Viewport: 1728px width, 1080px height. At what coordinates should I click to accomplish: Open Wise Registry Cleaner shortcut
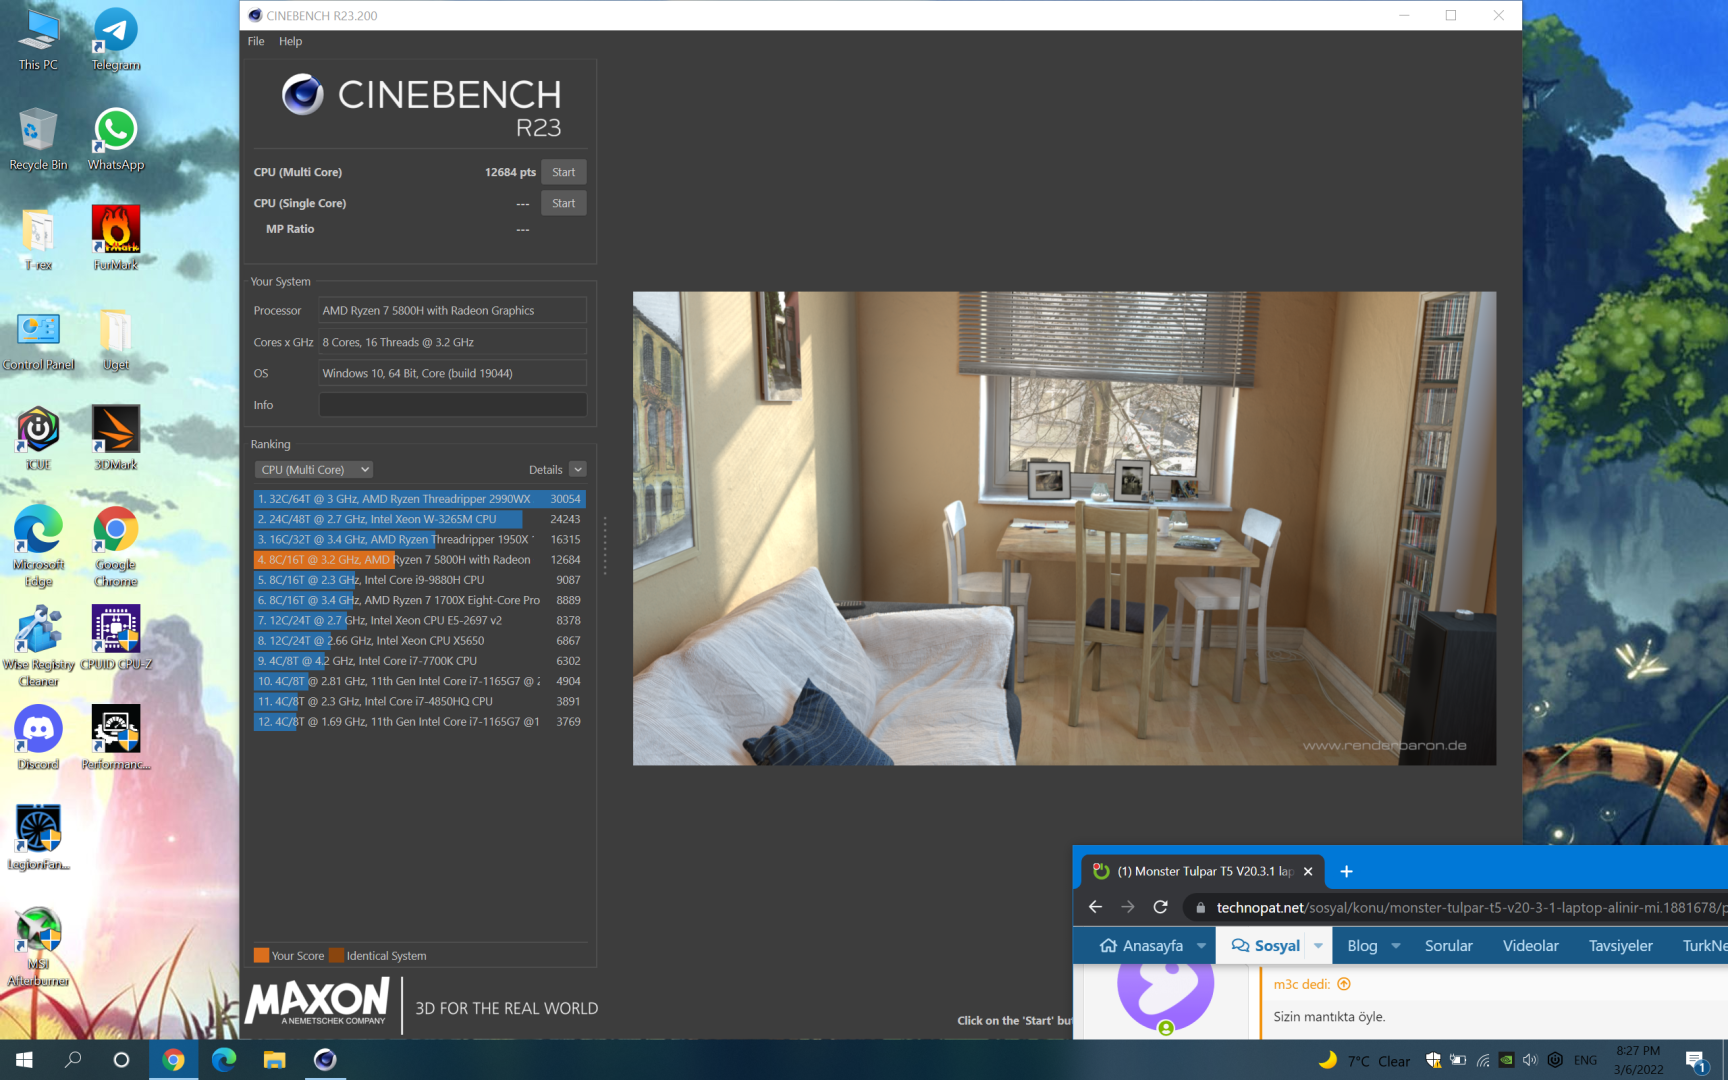(38, 646)
